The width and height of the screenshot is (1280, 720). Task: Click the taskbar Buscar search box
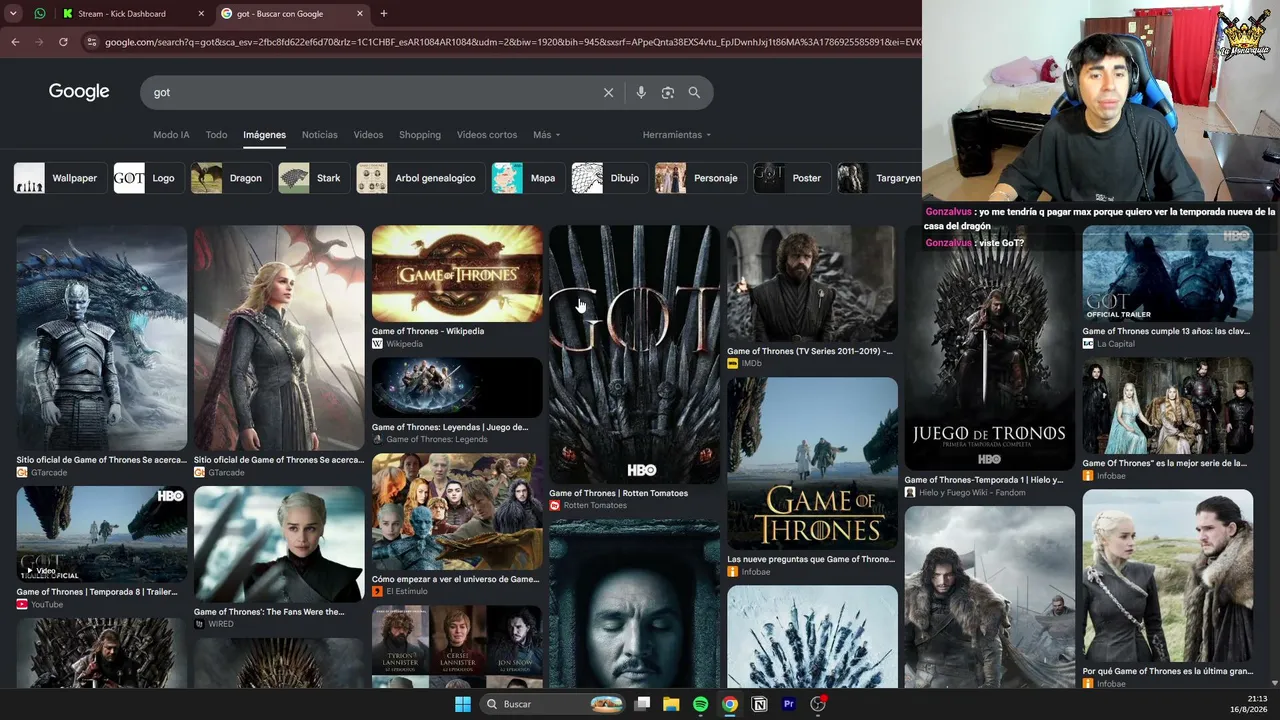(553, 704)
